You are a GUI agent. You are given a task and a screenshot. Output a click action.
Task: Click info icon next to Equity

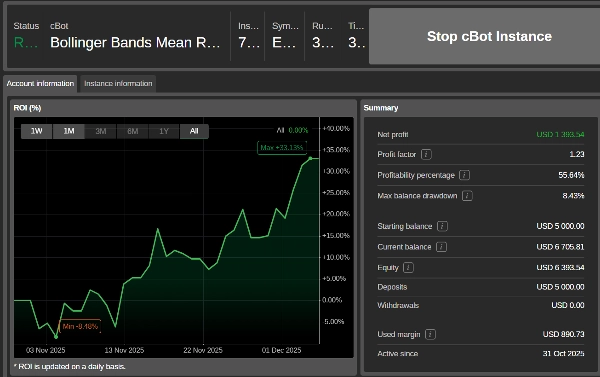[x=408, y=268]
